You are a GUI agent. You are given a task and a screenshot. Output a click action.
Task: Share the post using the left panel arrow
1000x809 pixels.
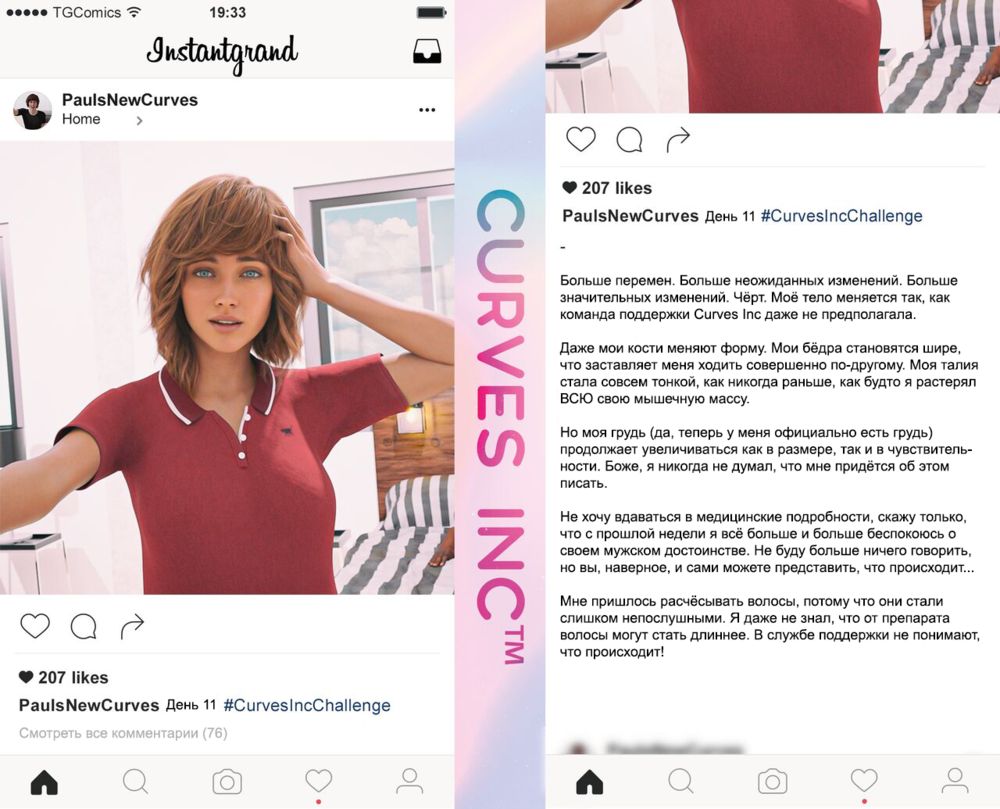click(x=132, y=626)
